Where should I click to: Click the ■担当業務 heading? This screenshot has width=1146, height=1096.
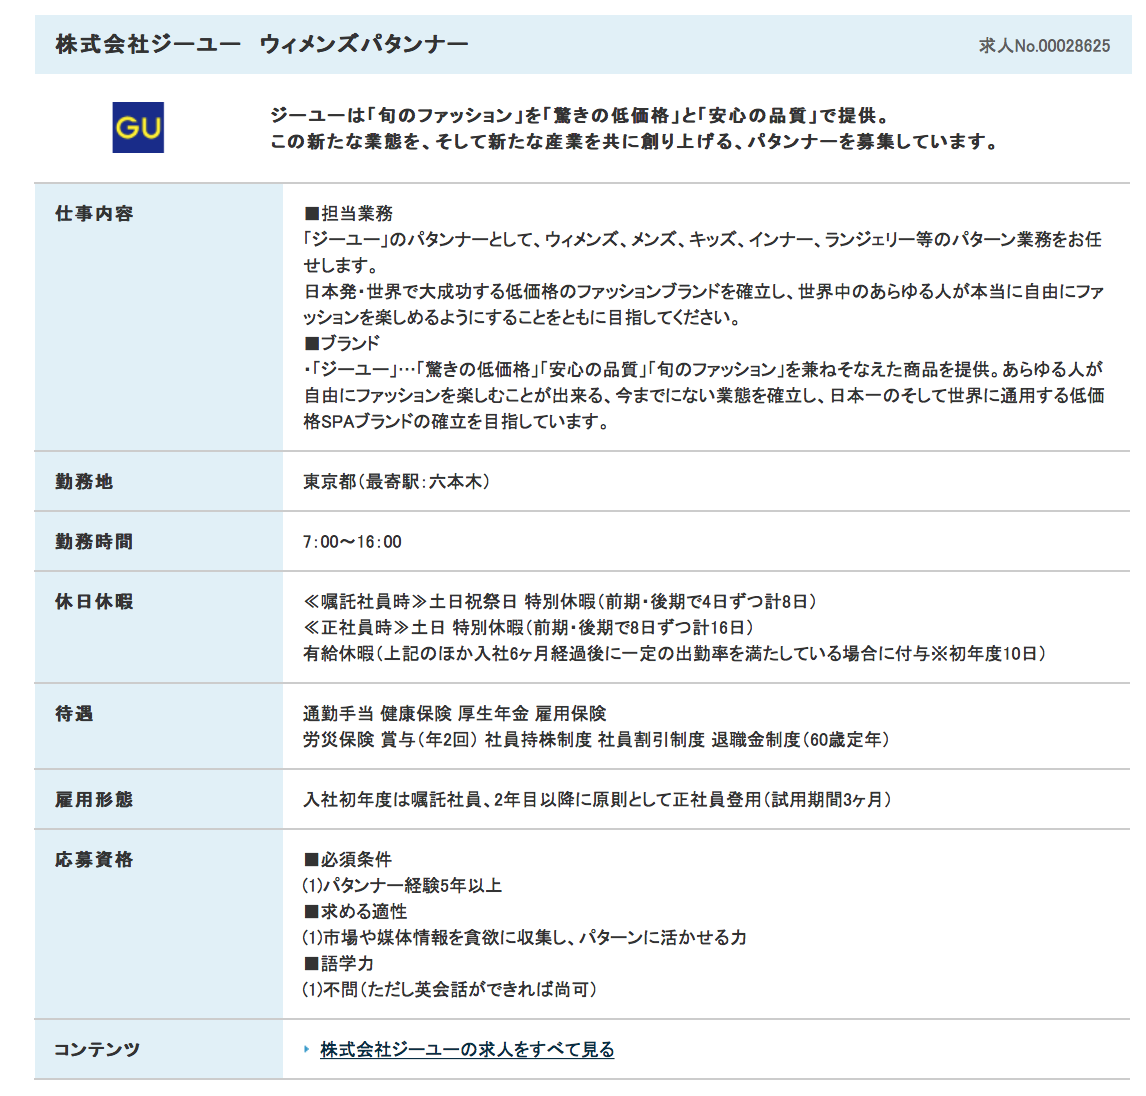pos(349,213)
